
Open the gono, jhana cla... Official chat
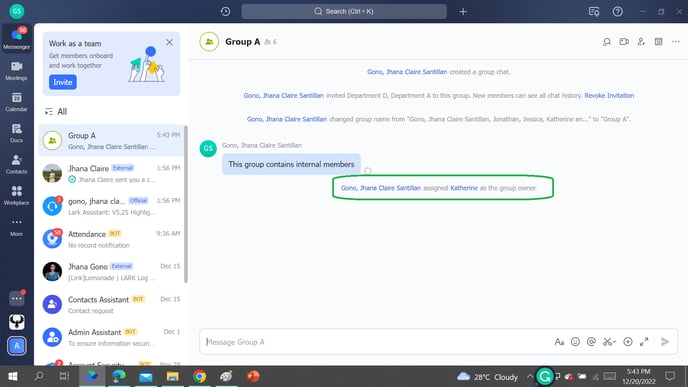[x=111, y=206]
